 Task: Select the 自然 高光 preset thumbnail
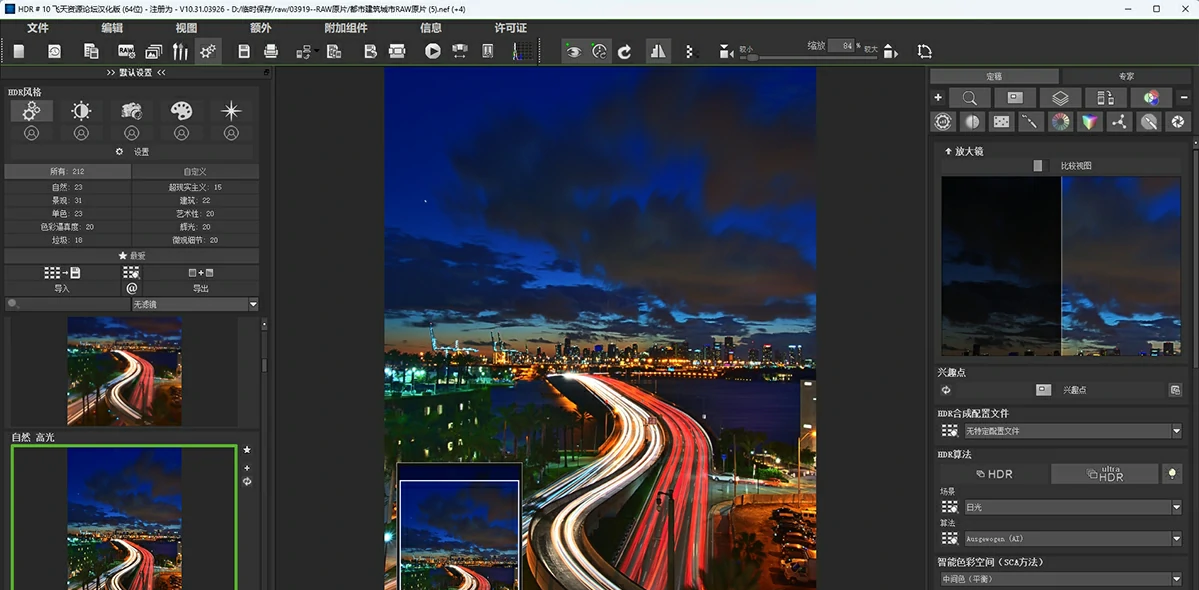coord(125,518)
